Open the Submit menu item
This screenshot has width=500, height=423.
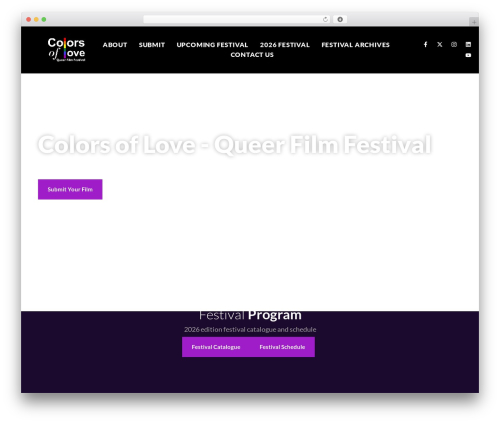click(x=152, y=45)
